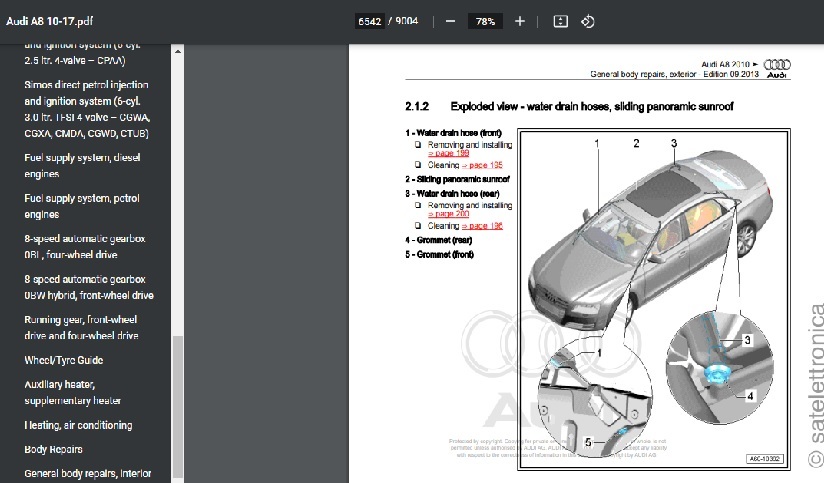
Task: Open the page 200 link
Action: pyautogui.click(x=448, y=214)
